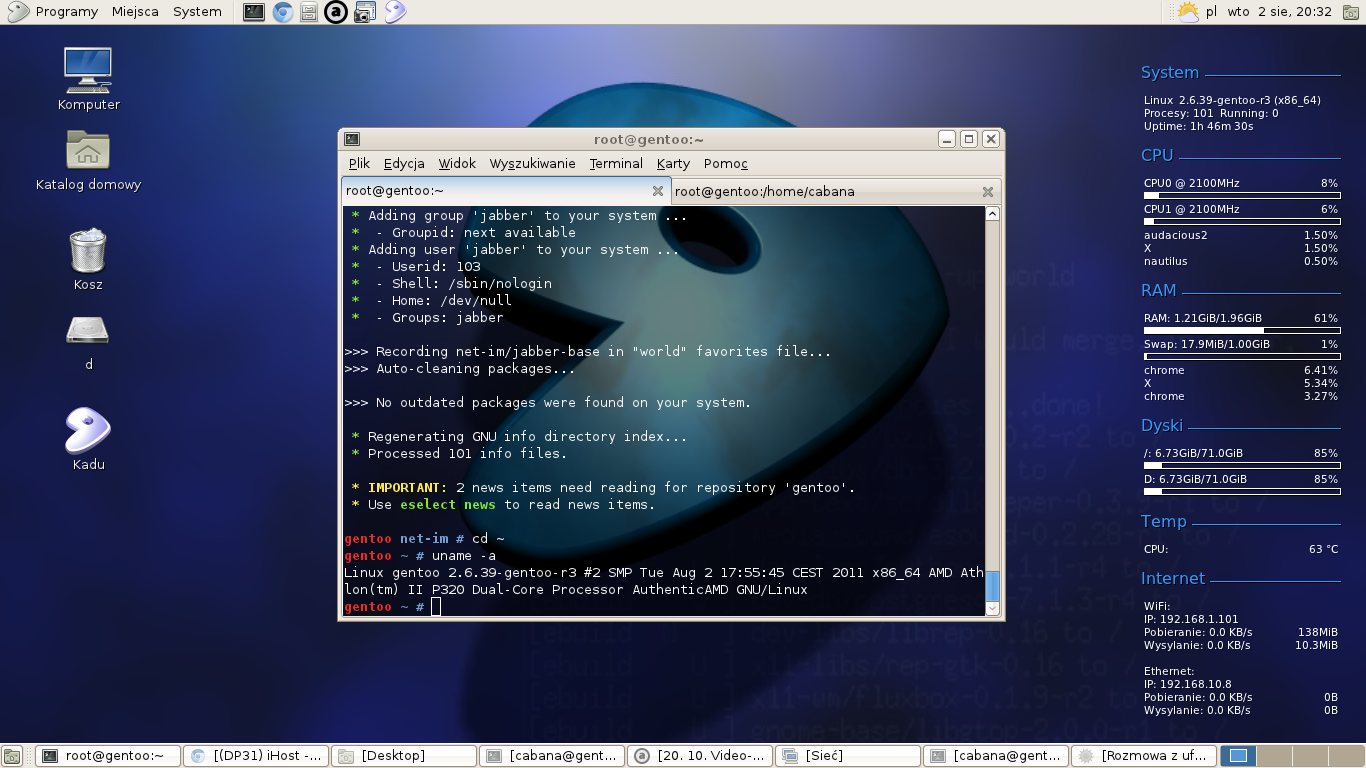
Task: Close the root@gentoo:/home/cabana tab
Action: pyautogui.click(x=988, y=191)
